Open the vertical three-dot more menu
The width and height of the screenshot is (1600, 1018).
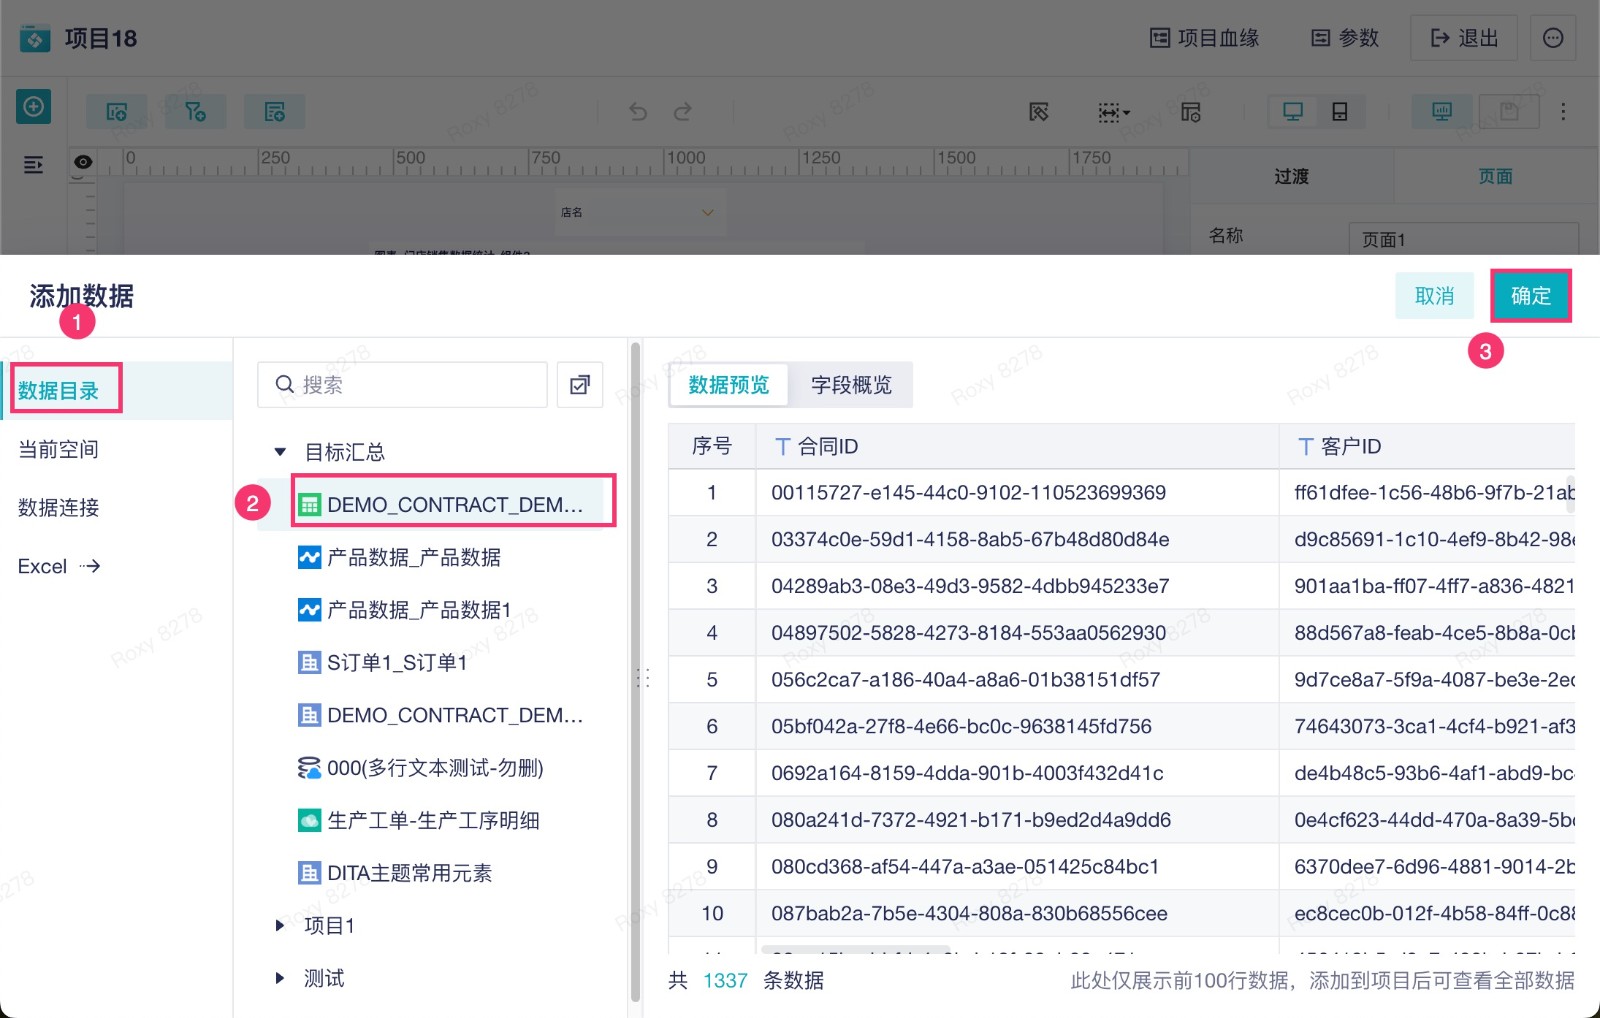point(1563,112)
